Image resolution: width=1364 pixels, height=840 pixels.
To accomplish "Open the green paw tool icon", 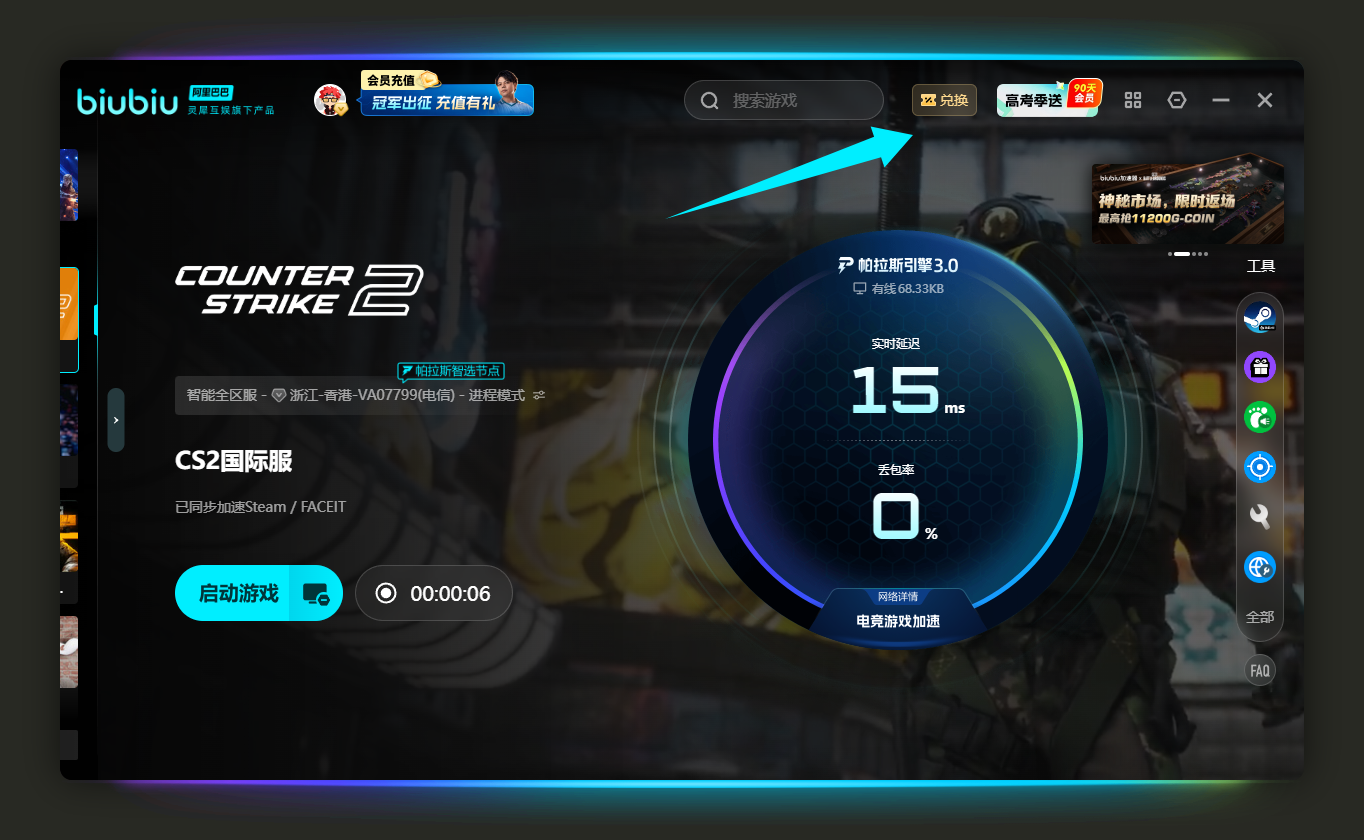I will click(1259, 417).
